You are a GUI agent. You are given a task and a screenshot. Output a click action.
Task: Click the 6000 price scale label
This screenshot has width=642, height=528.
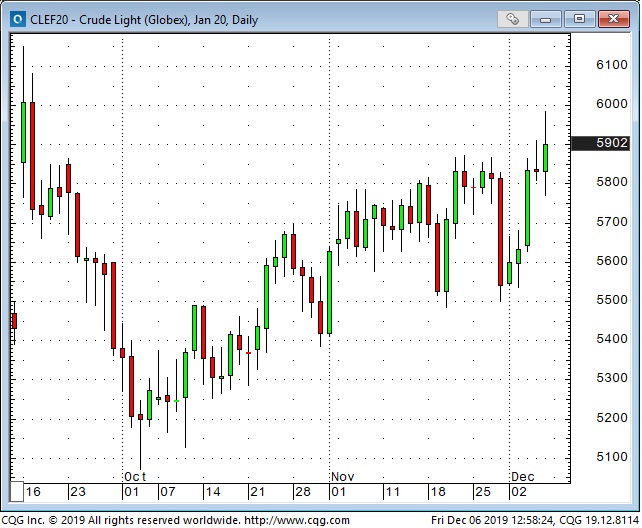612,104
